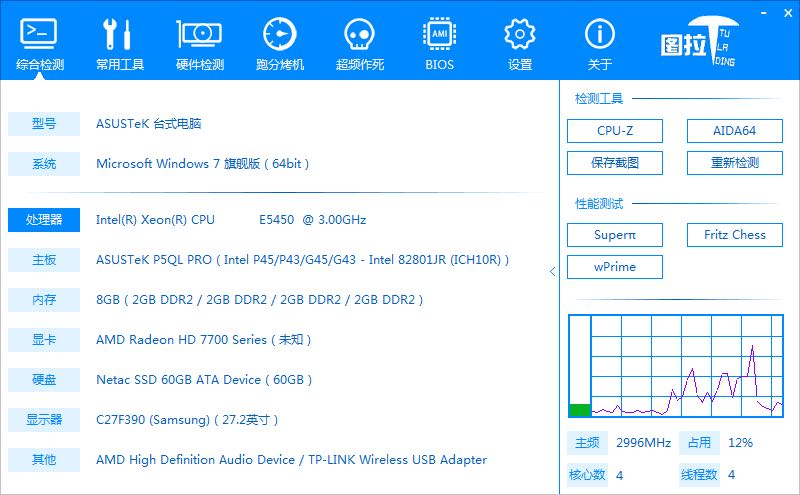800x495 pixels.
Task: Click the 关于 info icon
Action: pyautogui.click(x=599, y=34)
